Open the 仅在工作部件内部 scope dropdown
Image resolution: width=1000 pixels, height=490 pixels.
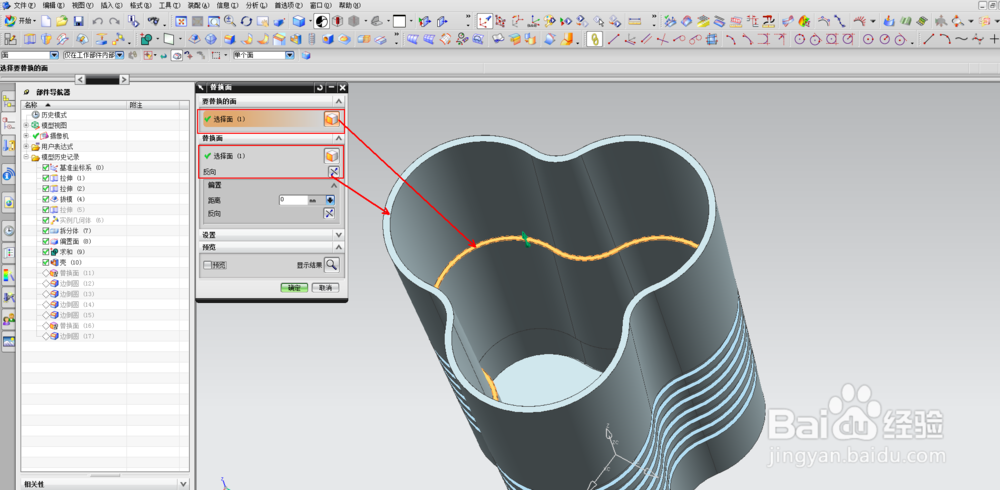tap(119, 56)
